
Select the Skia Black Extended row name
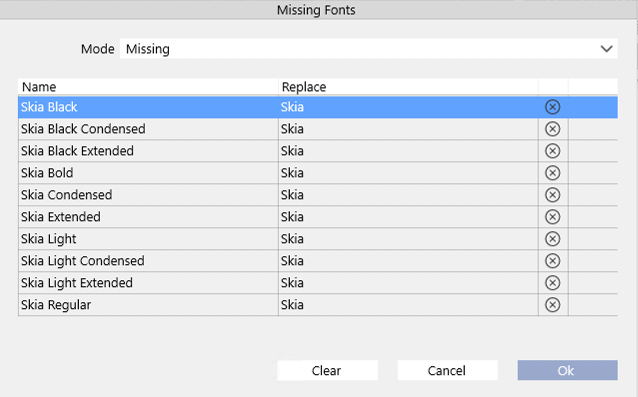pos(77,151)
